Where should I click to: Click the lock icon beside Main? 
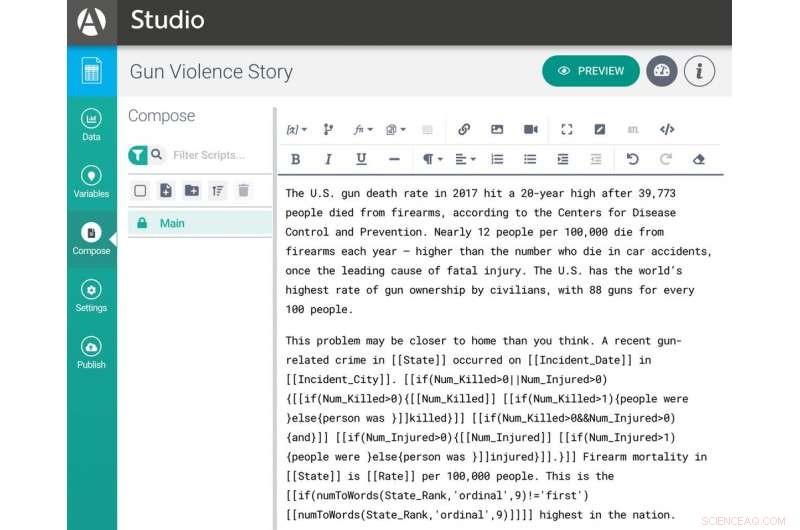tap(142, 223)
